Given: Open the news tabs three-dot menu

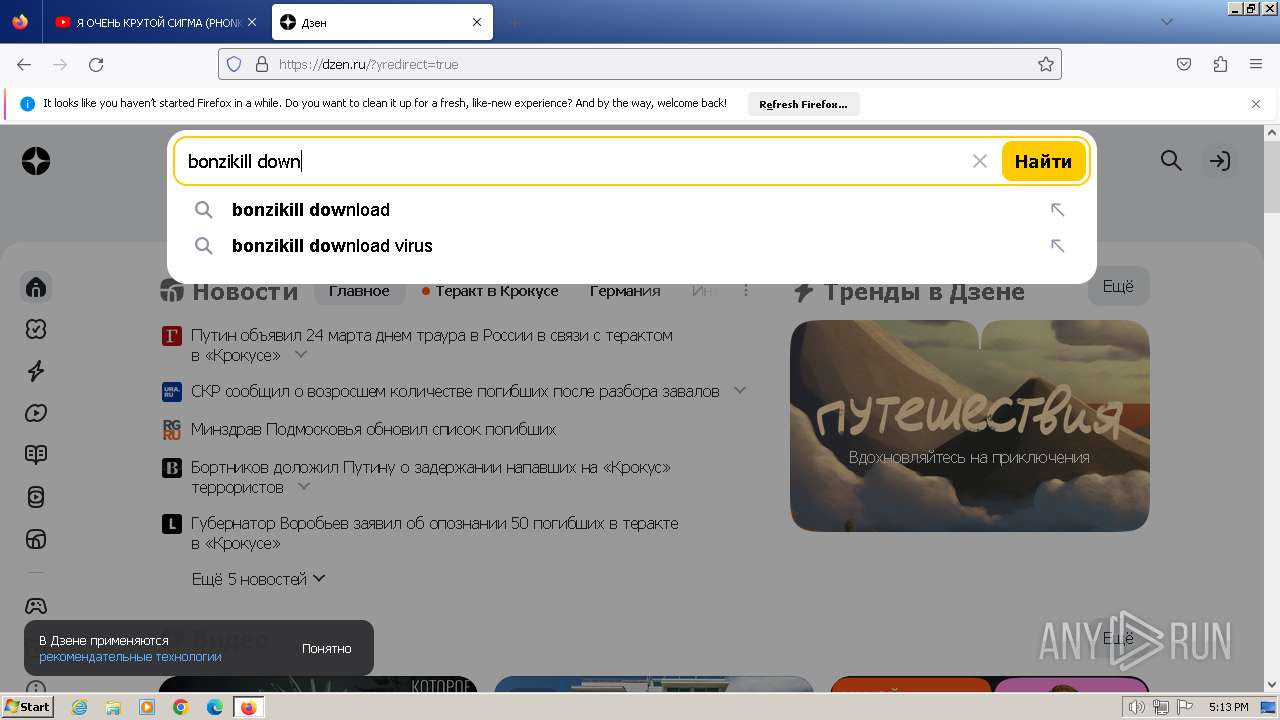Looking at the screenshot, I should 746,291.
